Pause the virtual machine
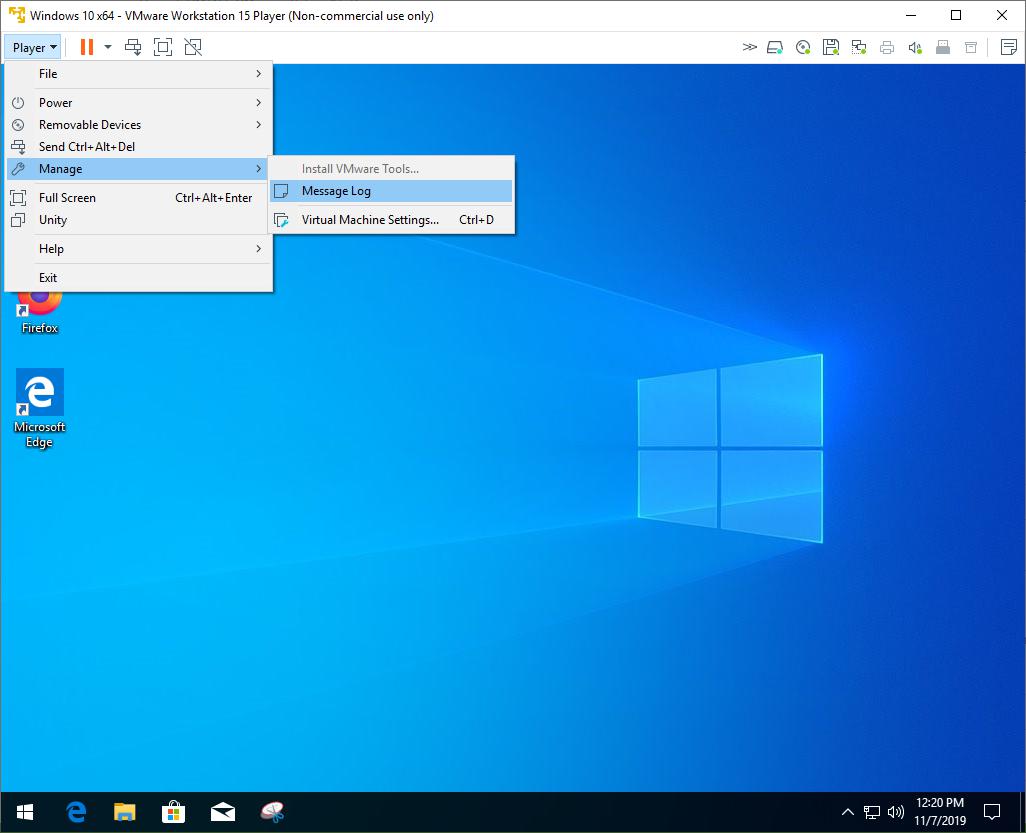This screenshot has width=1026, height=833. click(x=86, y=46)
